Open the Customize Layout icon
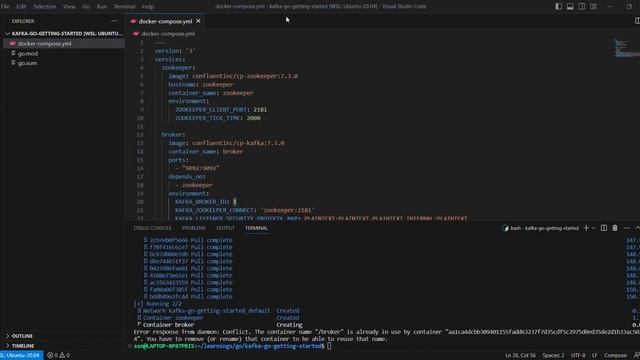640x360 pixels. click(x=593, y=7)
